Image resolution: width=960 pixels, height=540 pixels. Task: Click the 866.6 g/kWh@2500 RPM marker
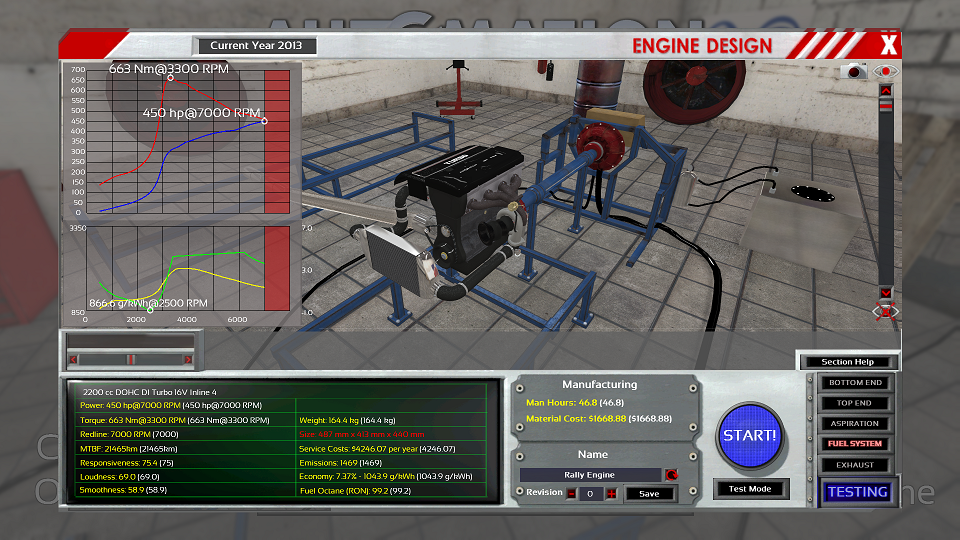150,310
